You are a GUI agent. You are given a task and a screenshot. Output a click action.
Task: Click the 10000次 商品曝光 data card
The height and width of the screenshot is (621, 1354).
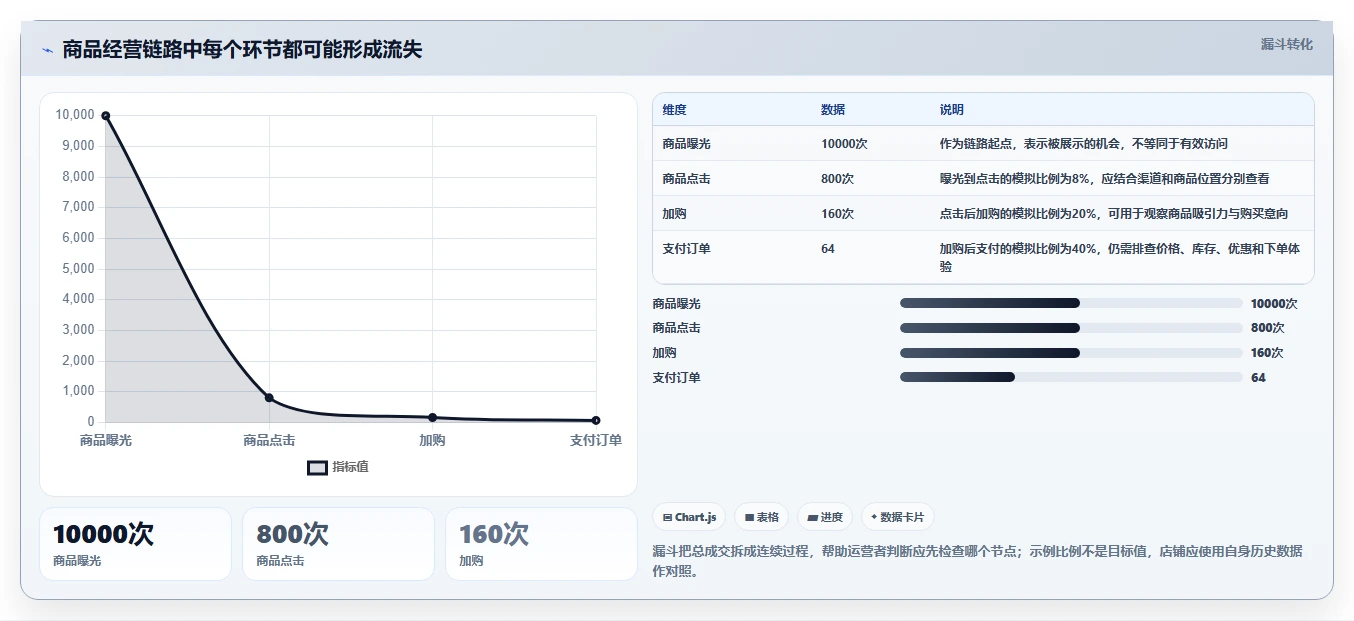pyautogui.click(x=135, y=544)
